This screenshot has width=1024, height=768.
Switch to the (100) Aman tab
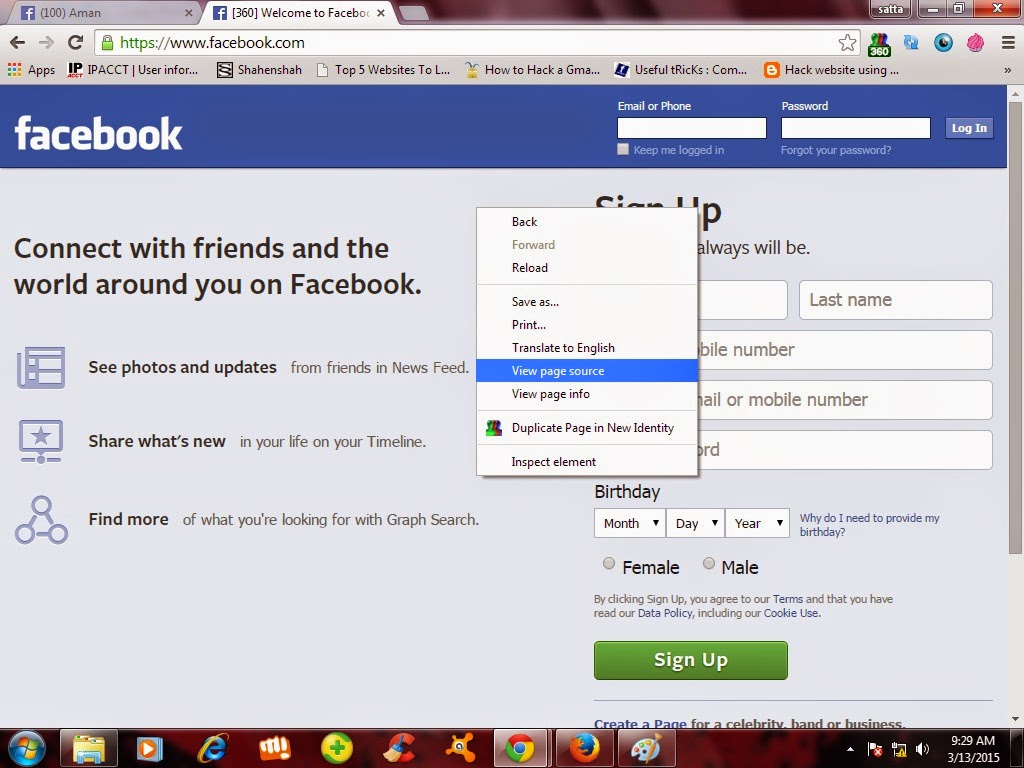tap(104, 13)
